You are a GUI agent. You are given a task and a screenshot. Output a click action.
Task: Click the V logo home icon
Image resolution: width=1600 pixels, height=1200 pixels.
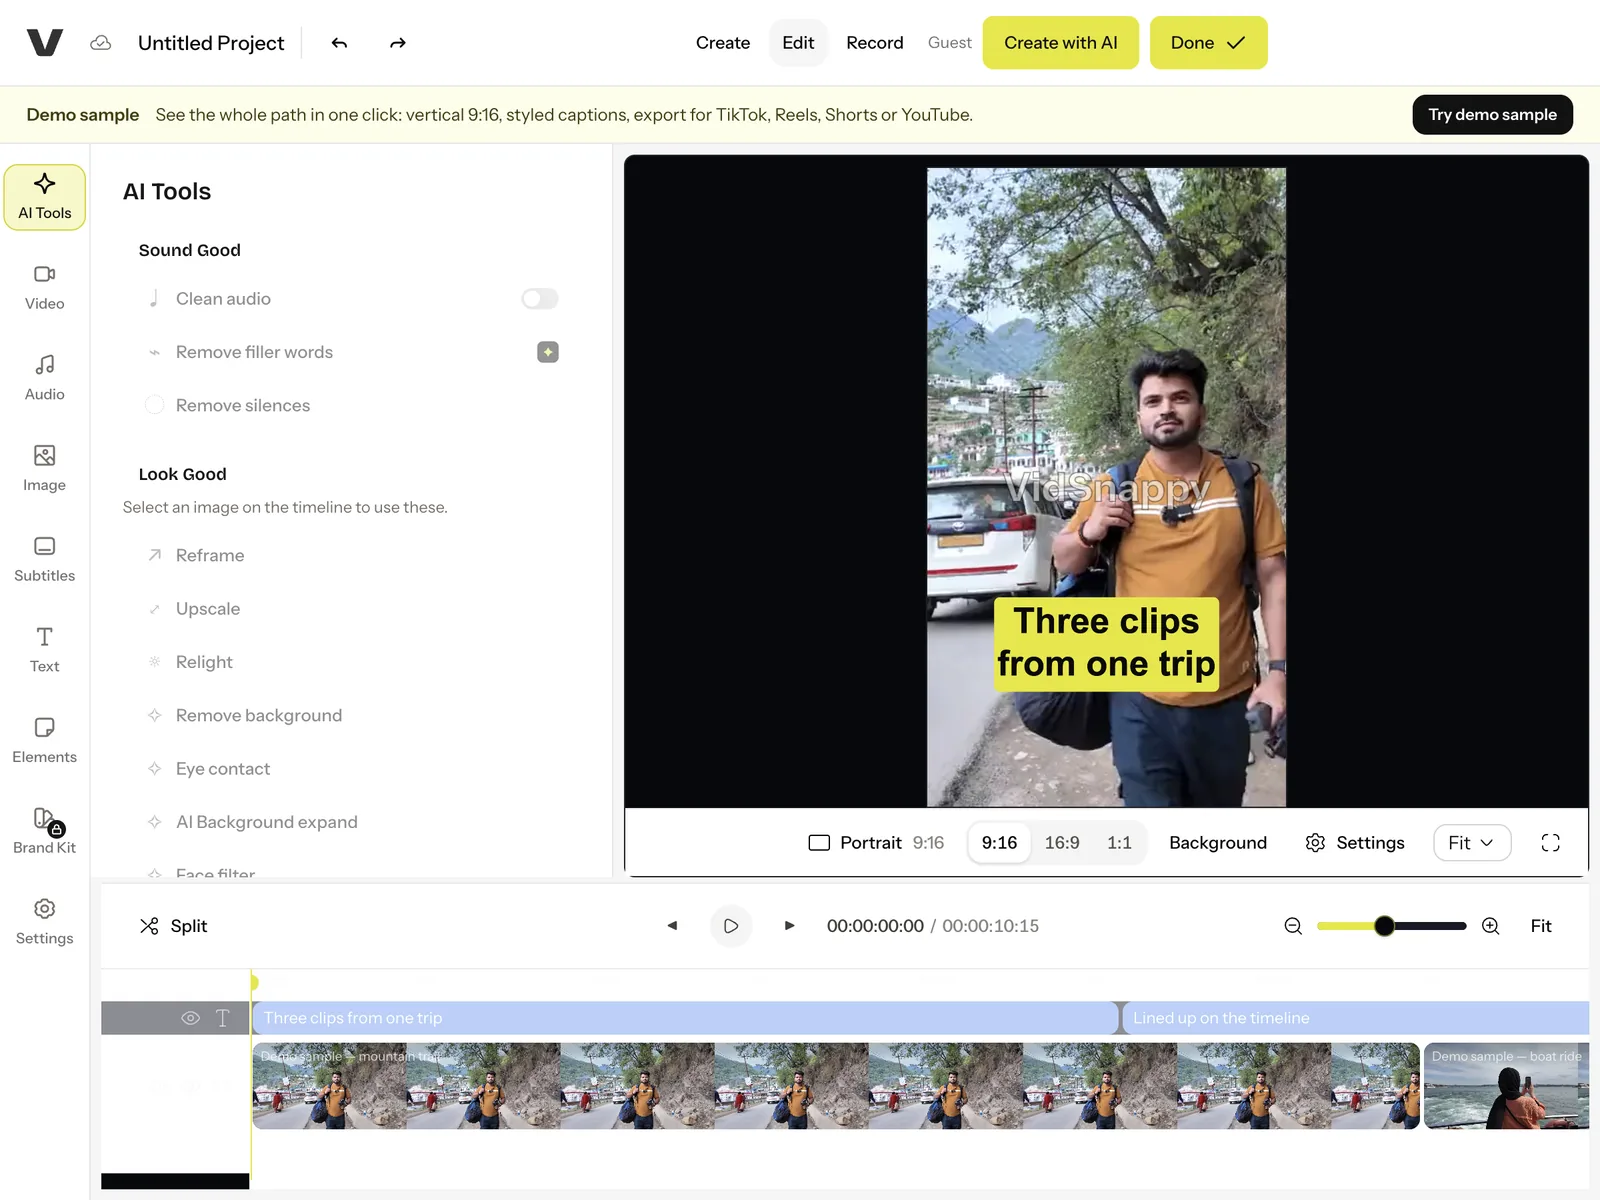click(x=45, y=43)
